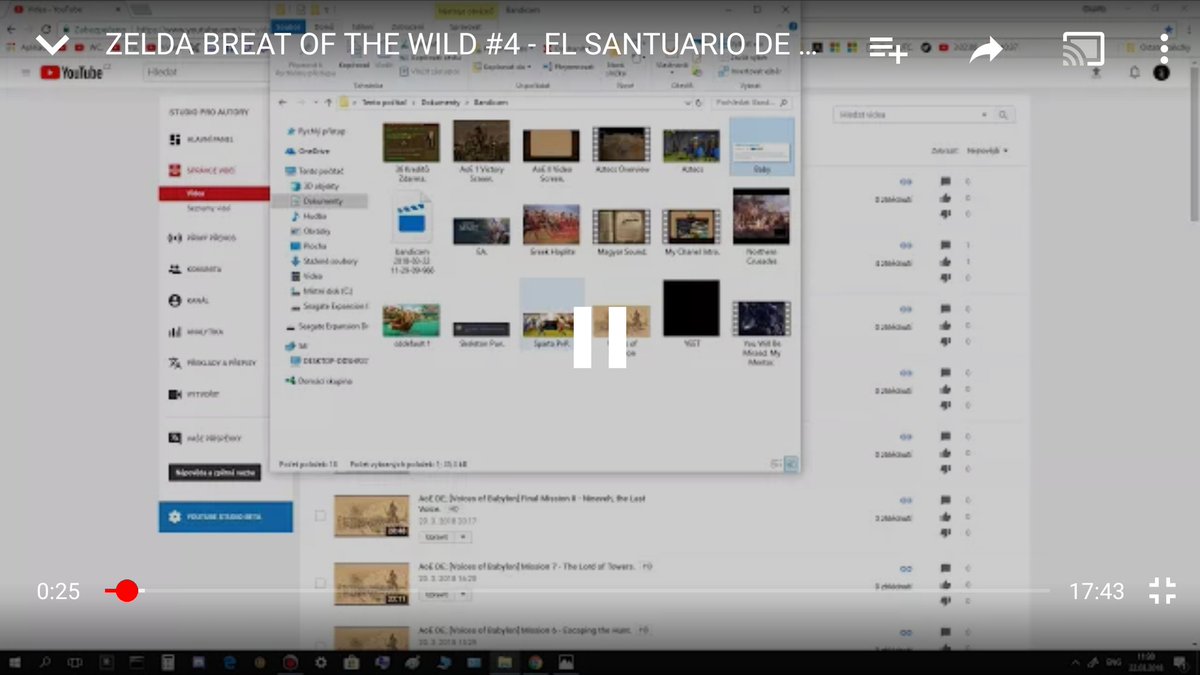
Task: Click the red progress scrubber handle
Action: point(126,591)
